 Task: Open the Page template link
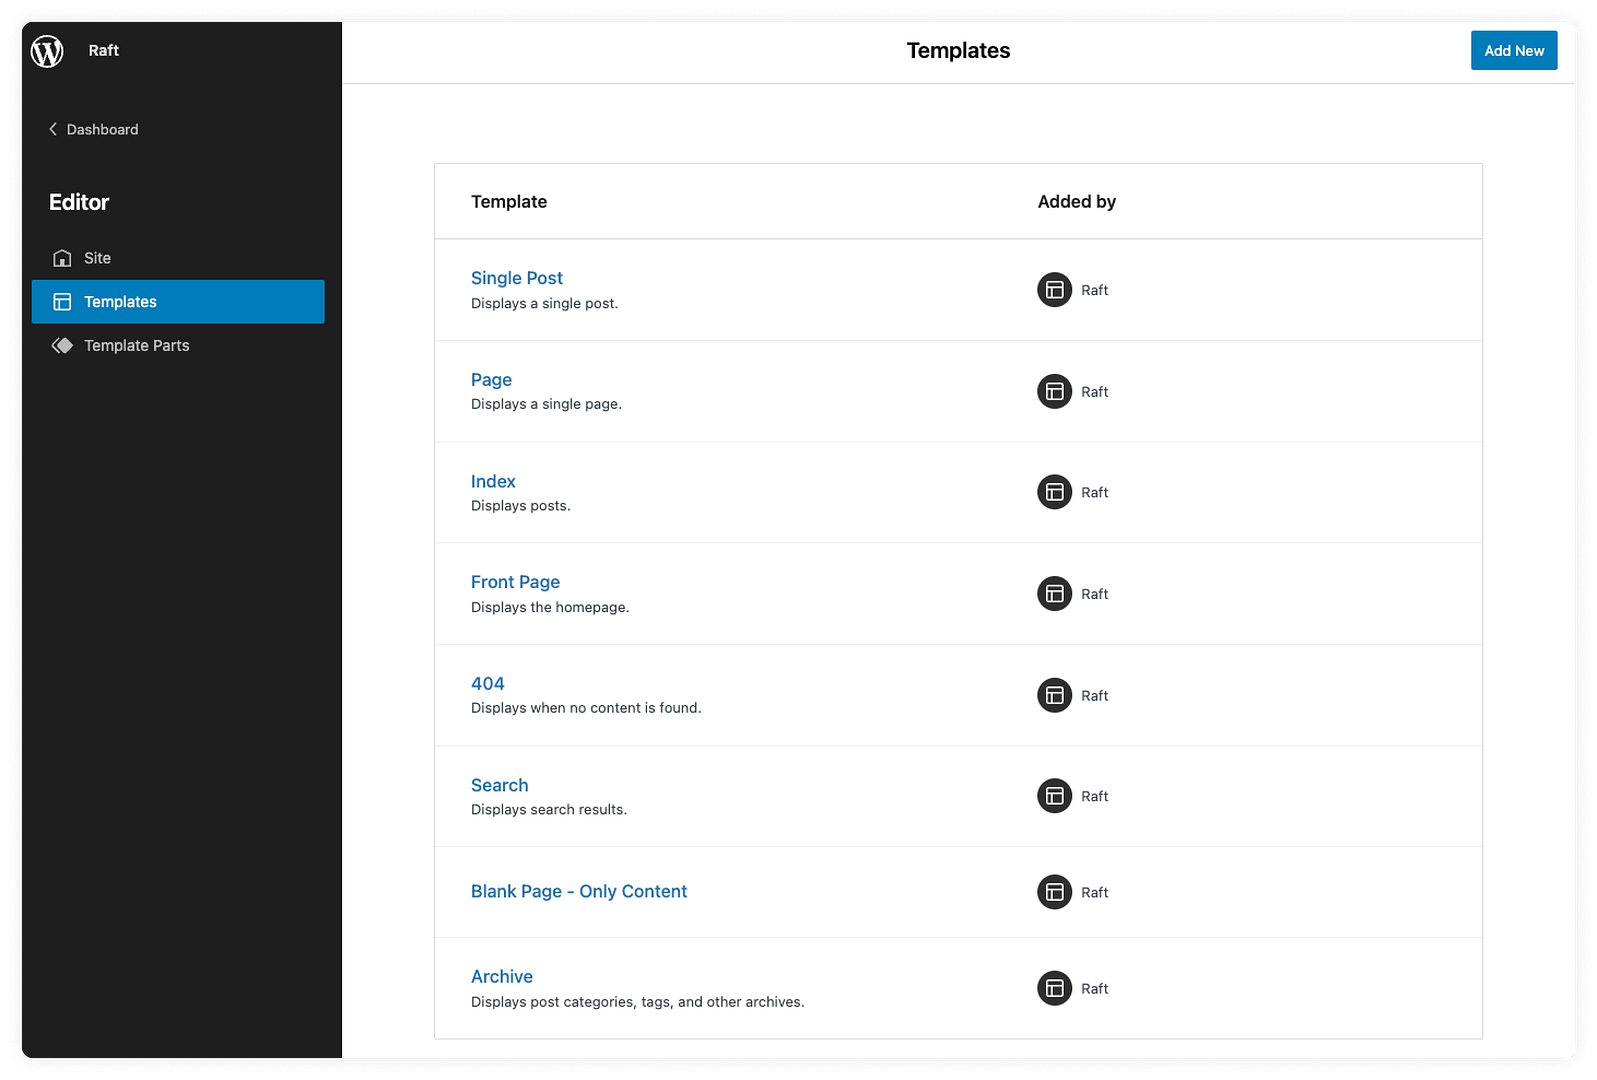[491, 380]
